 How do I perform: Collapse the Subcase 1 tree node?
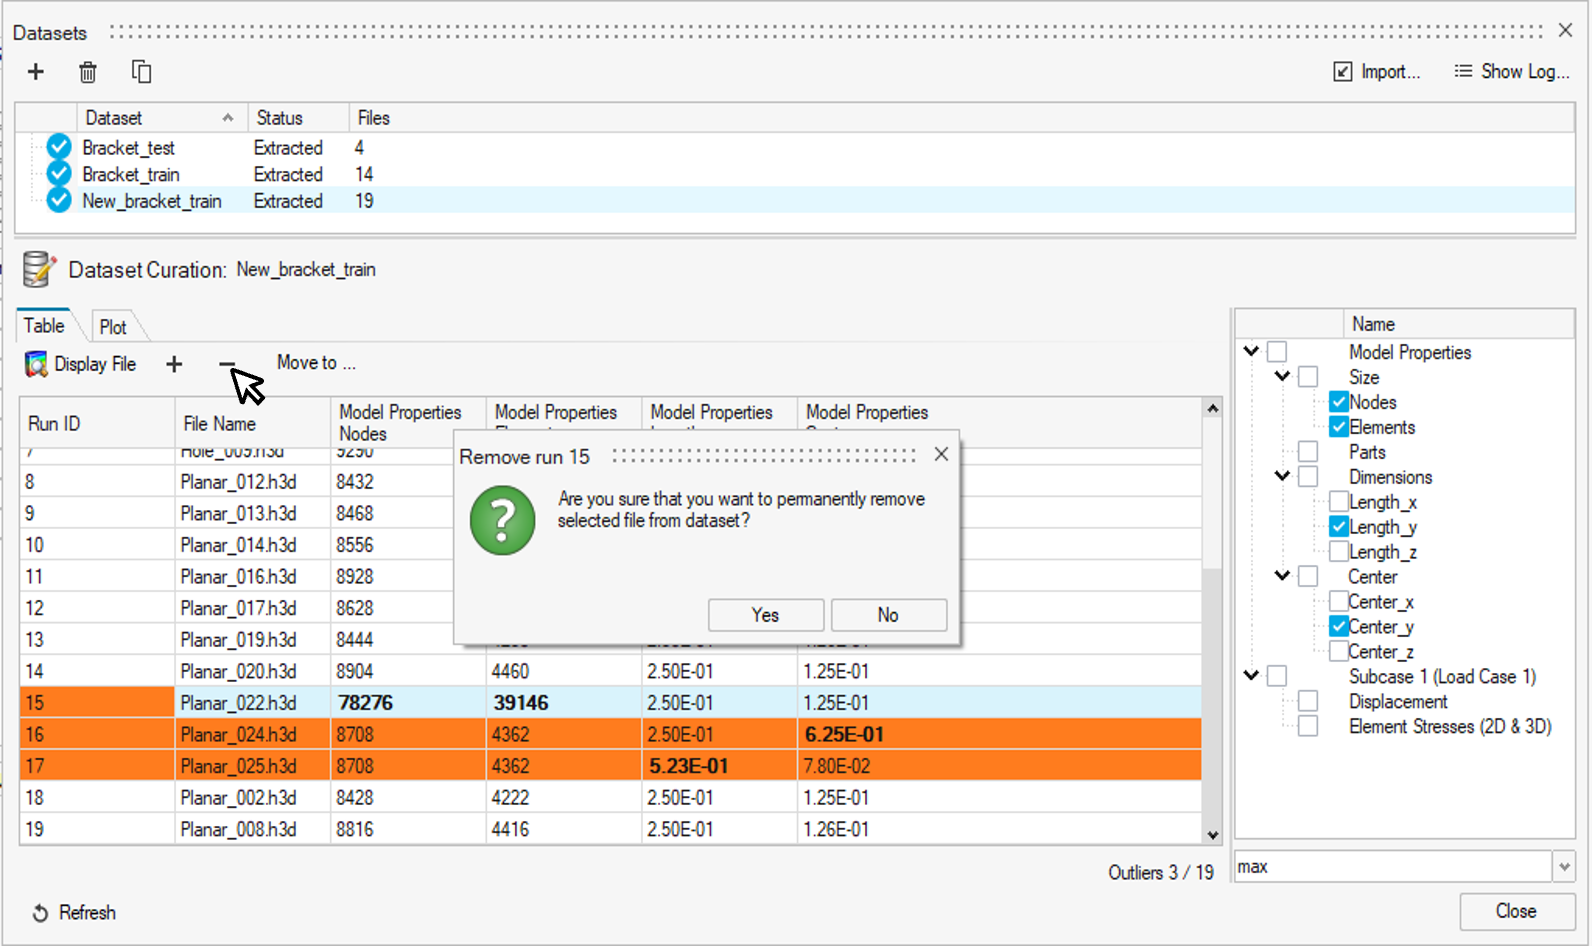(1251, 676)
